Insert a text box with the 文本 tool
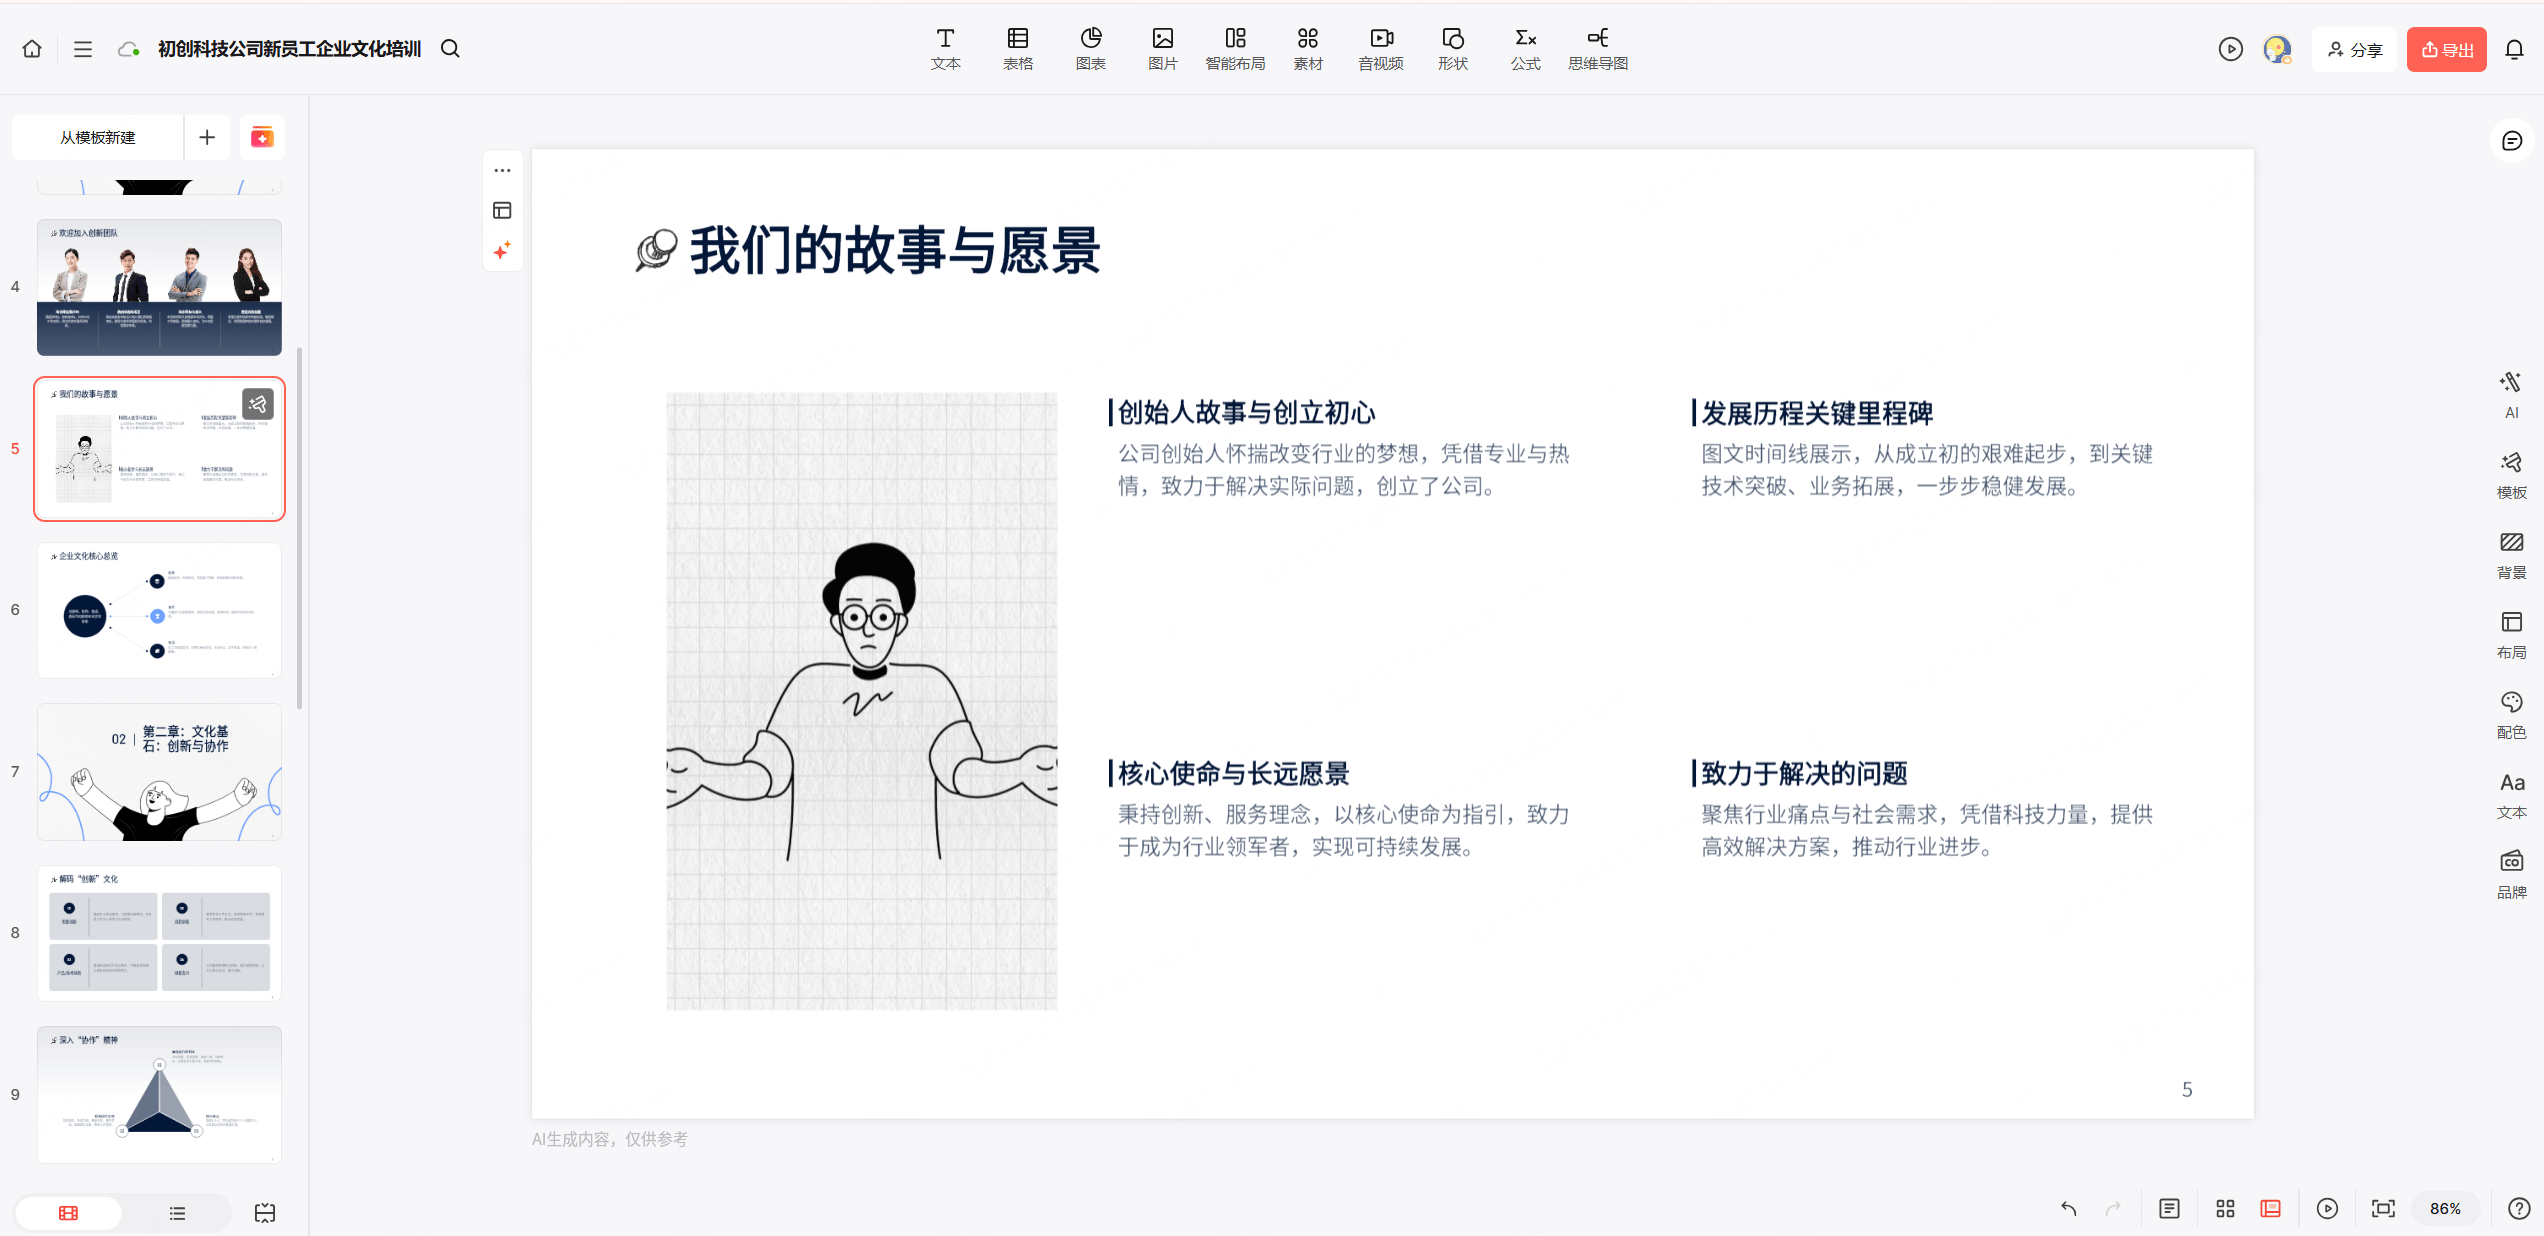The height and width of the screenshot is (1236, 2544). [945, 48]
